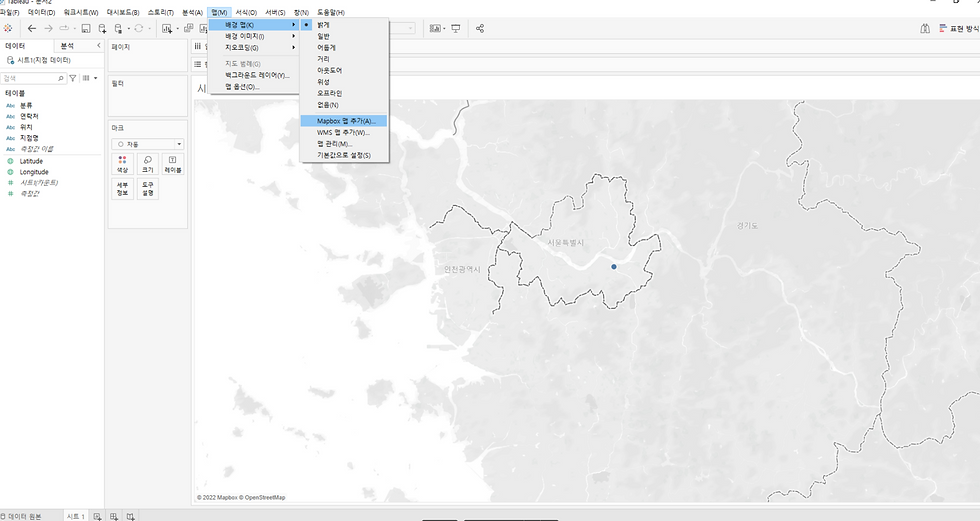Viewport: 980px width, 521px height.
Task: Click the 세부 정보 (Detail) marks button
Action: [122, 189]
